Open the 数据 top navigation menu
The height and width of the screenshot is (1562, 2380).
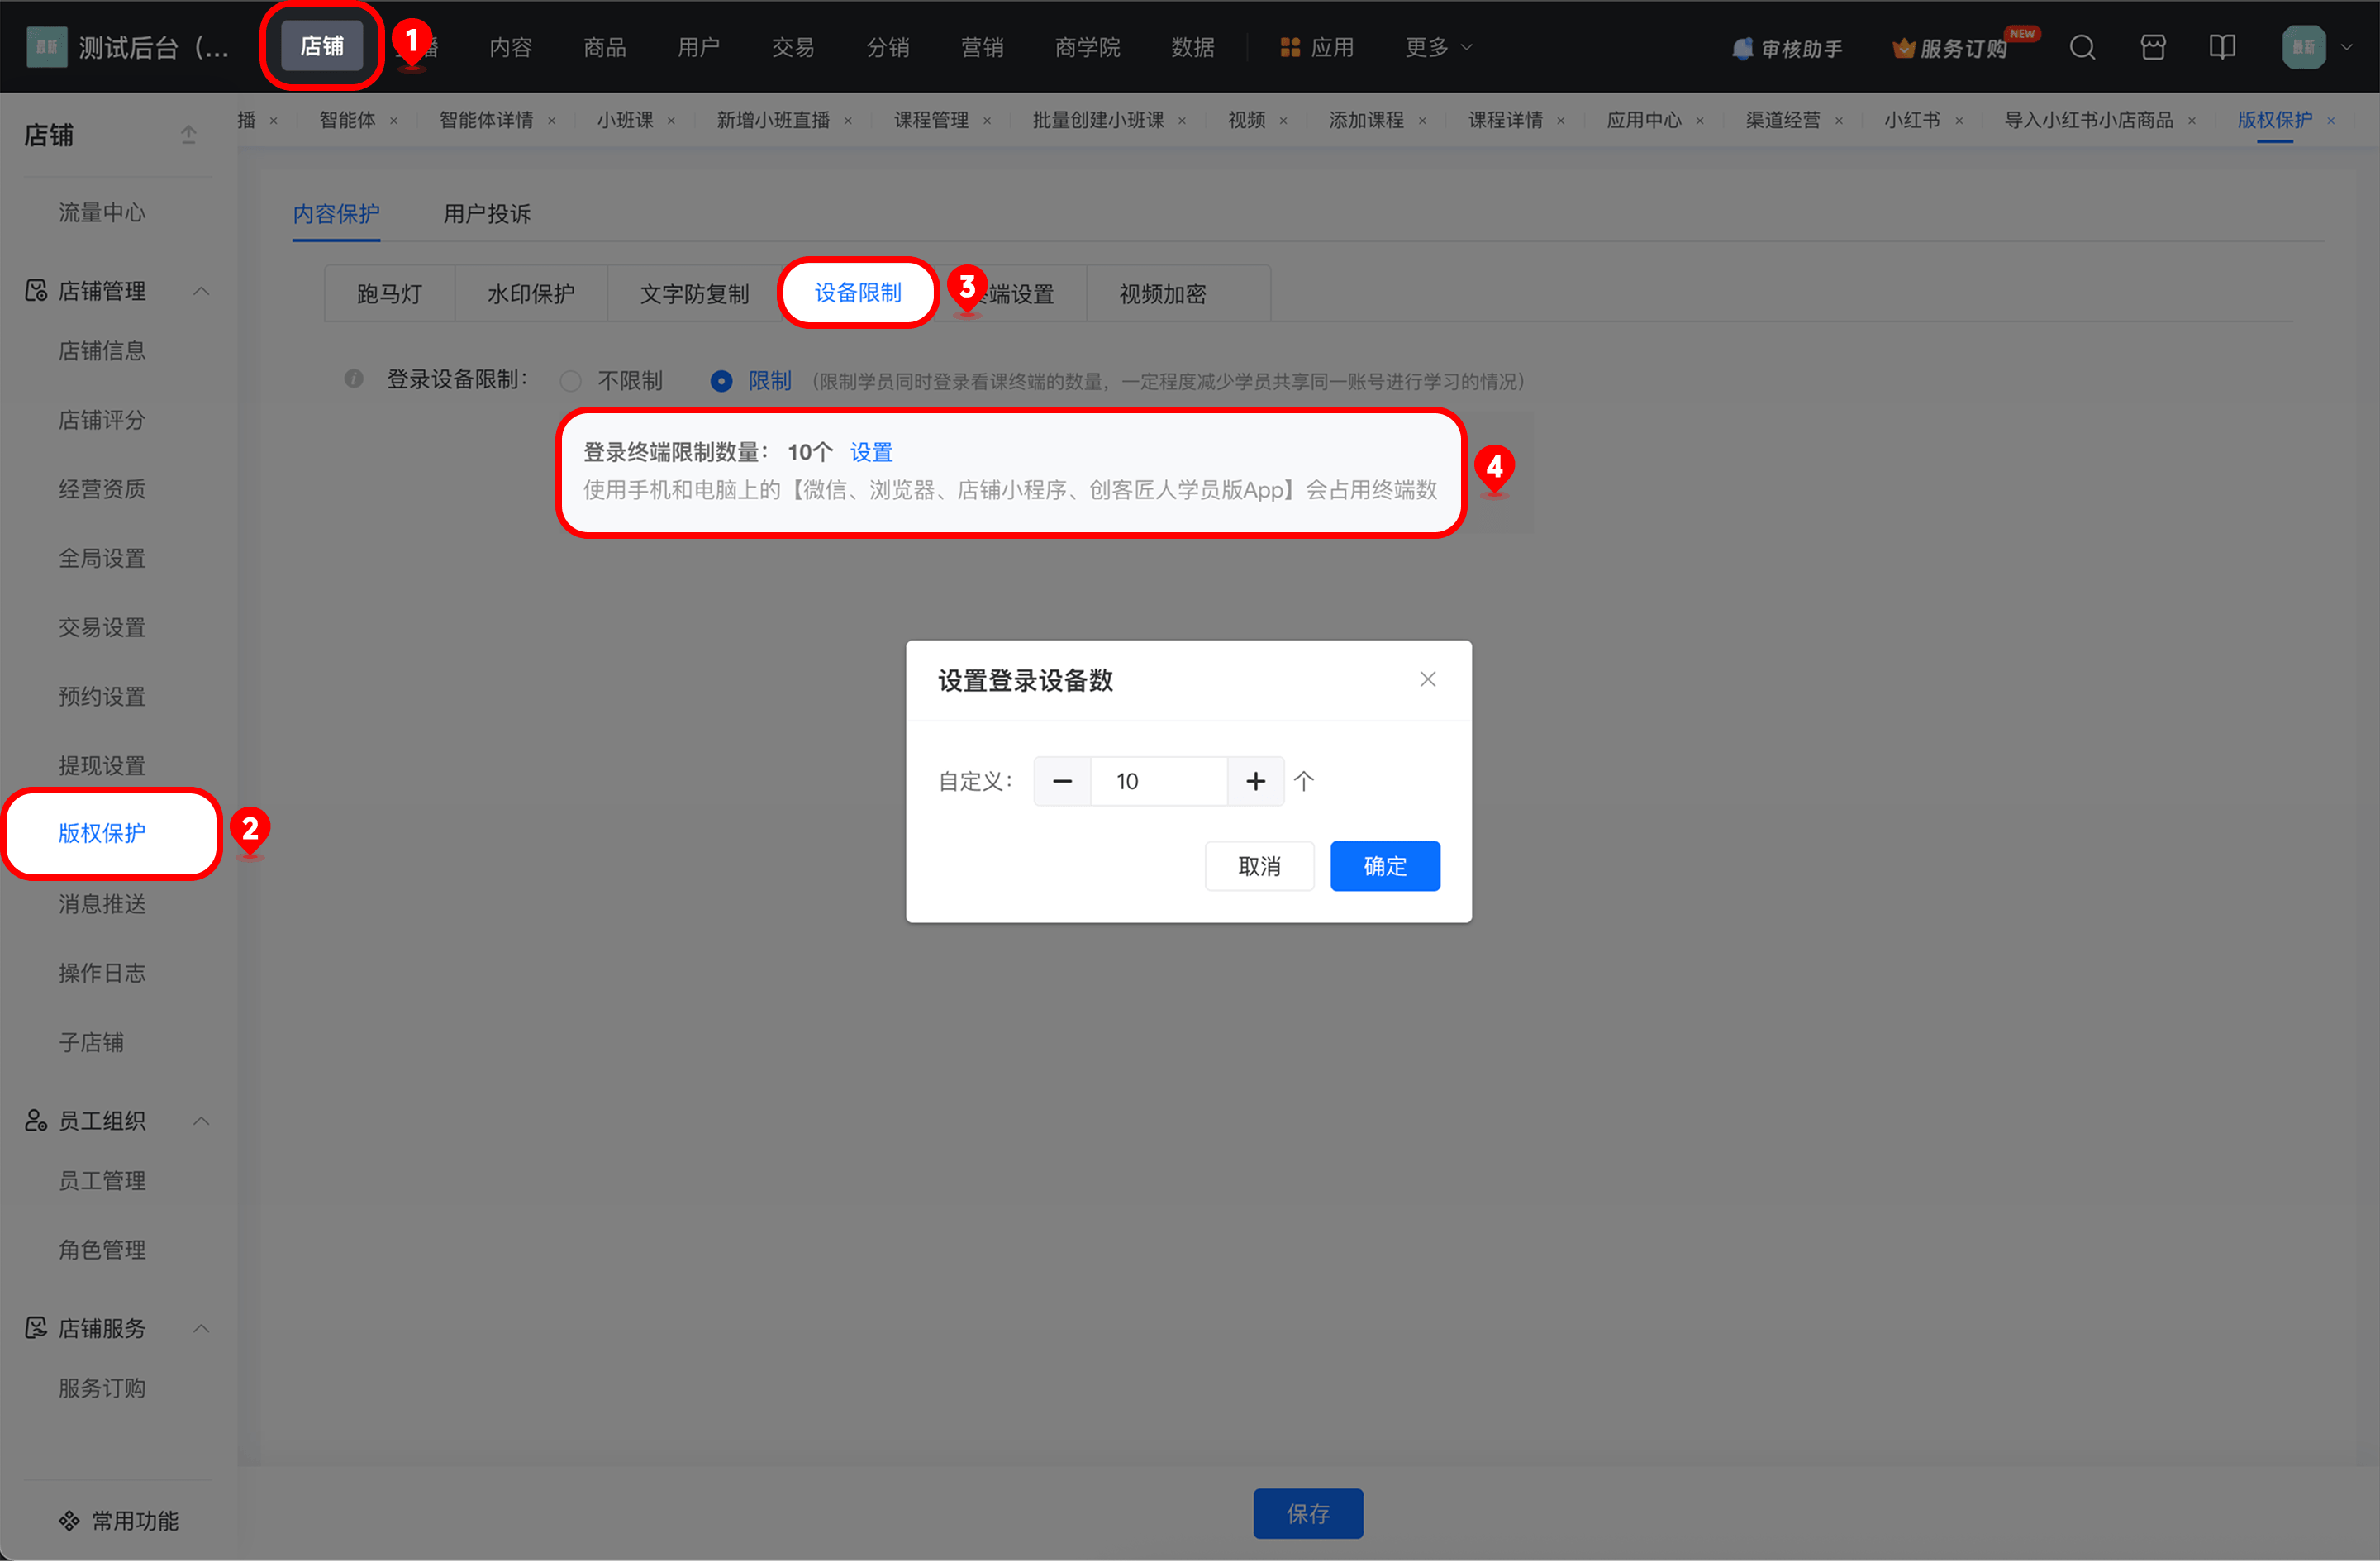pyautogui.click(x=1193, y=47)
